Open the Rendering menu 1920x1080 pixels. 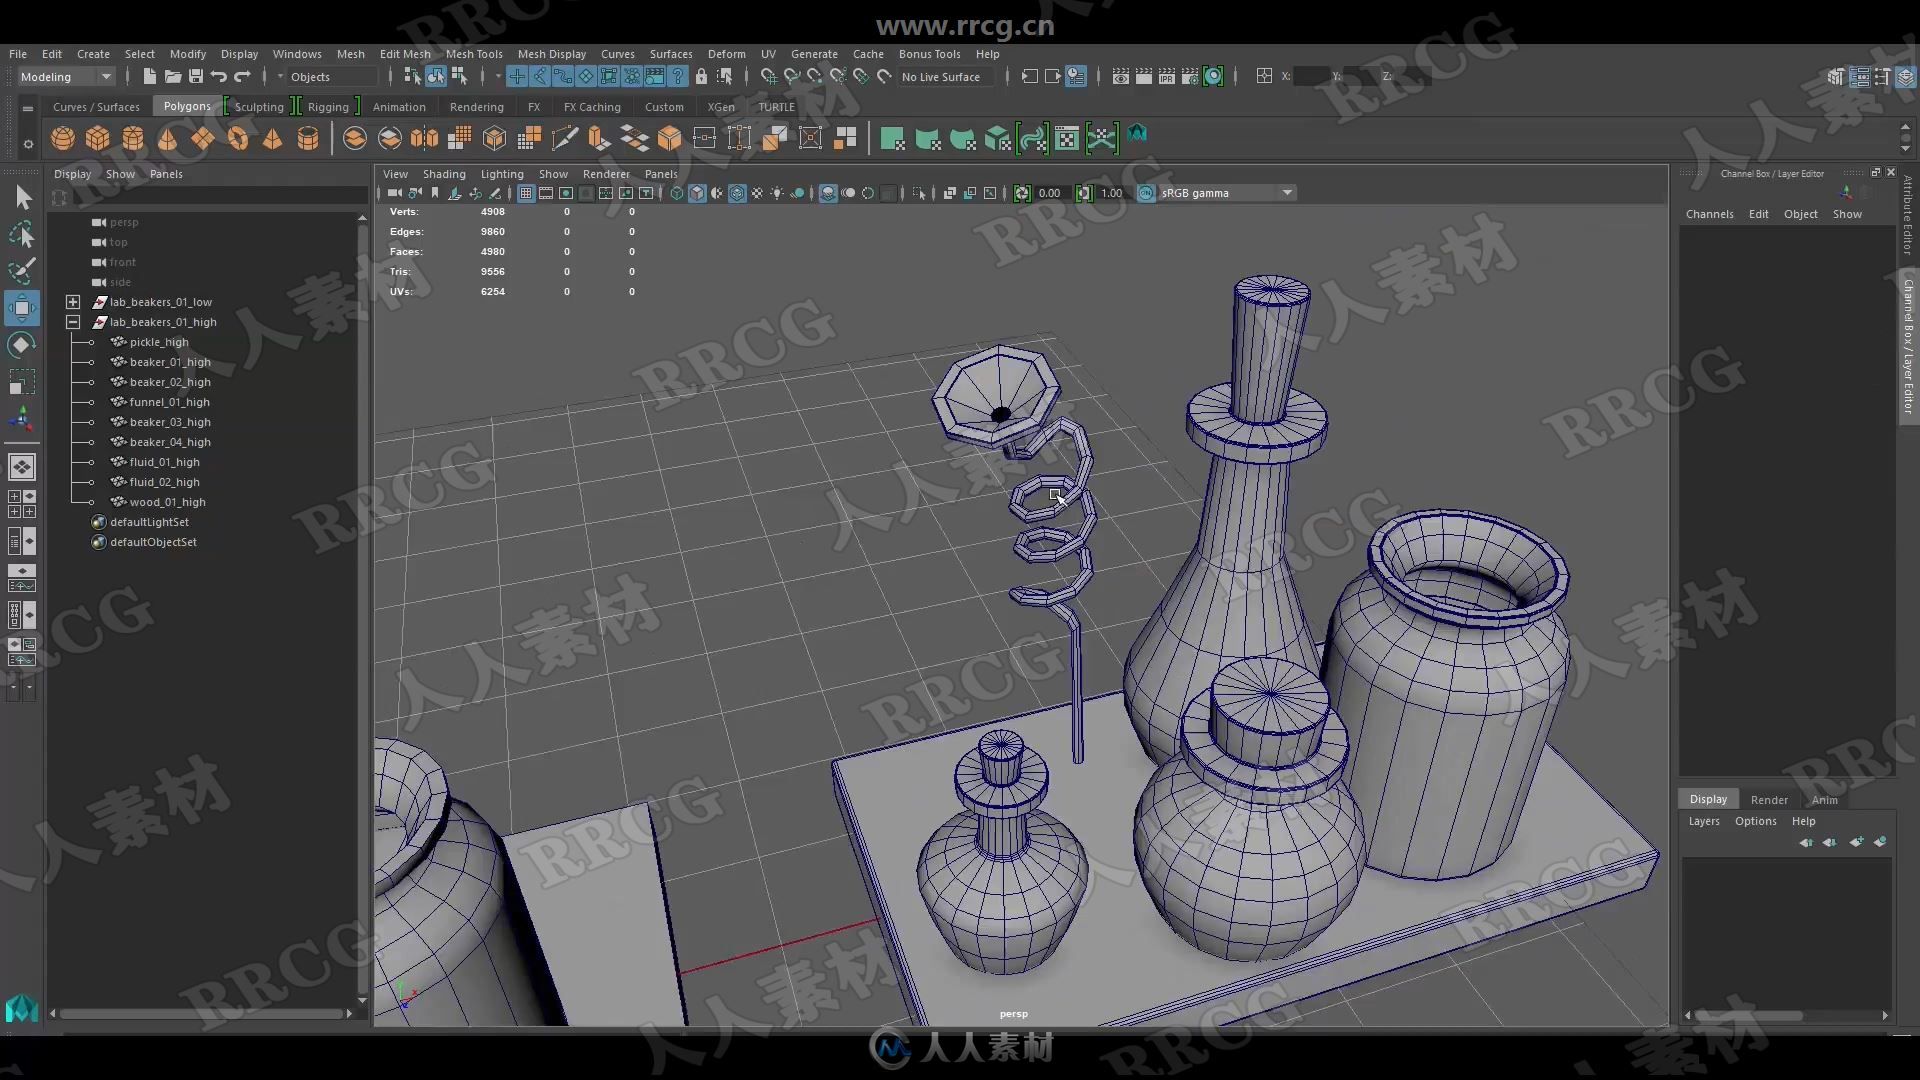tap(475, 105)
